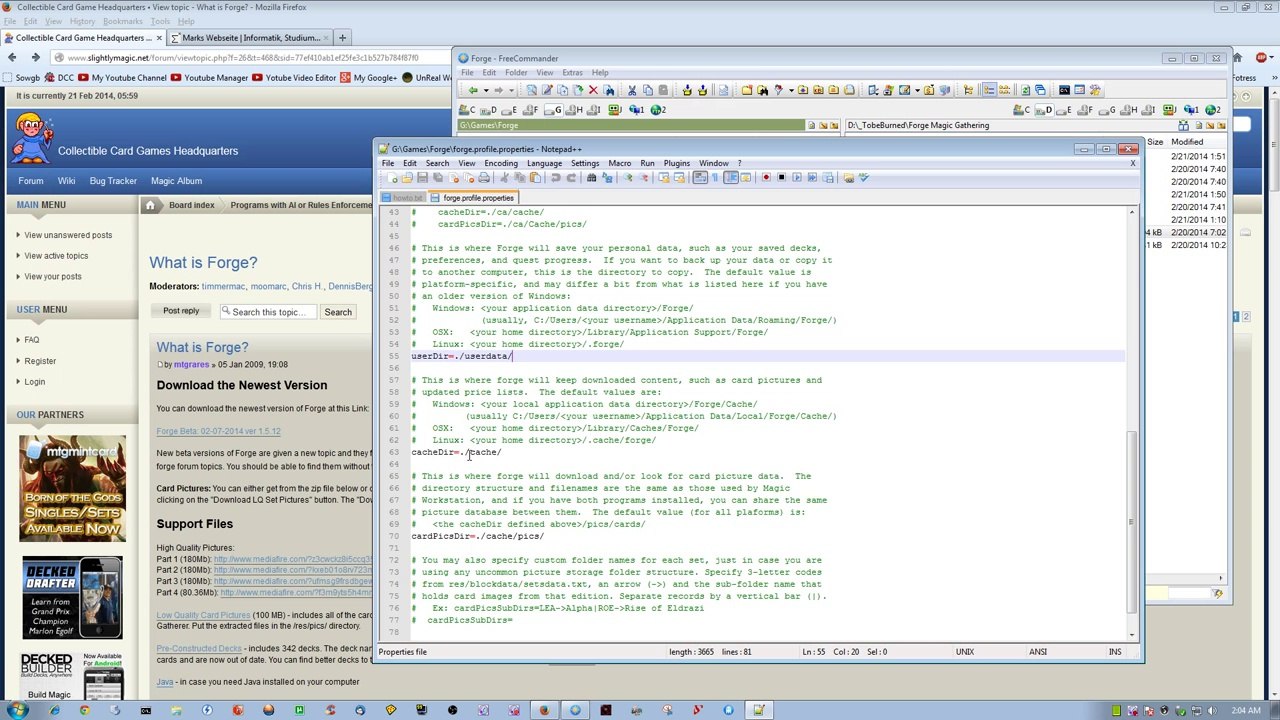
Task: Save the file with Notepad++ toolbar icon
Action: coord(422,178)
